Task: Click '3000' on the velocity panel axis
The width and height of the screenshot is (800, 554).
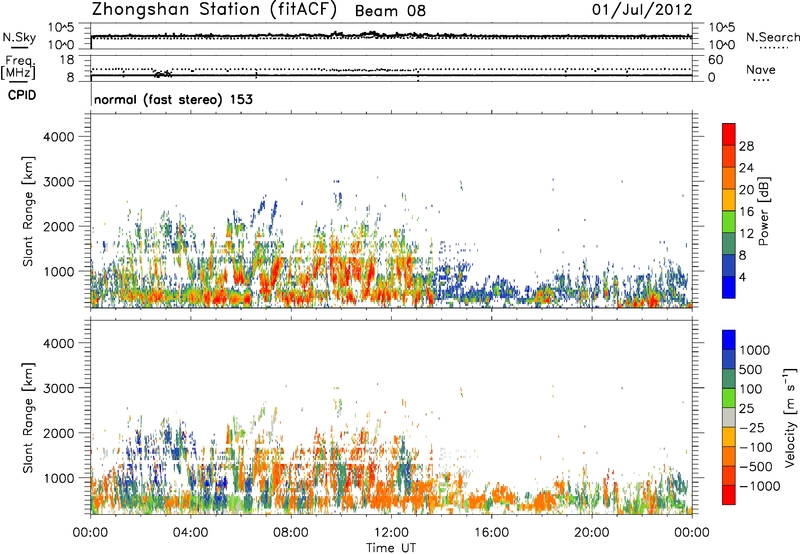Action: click(59, 388)
